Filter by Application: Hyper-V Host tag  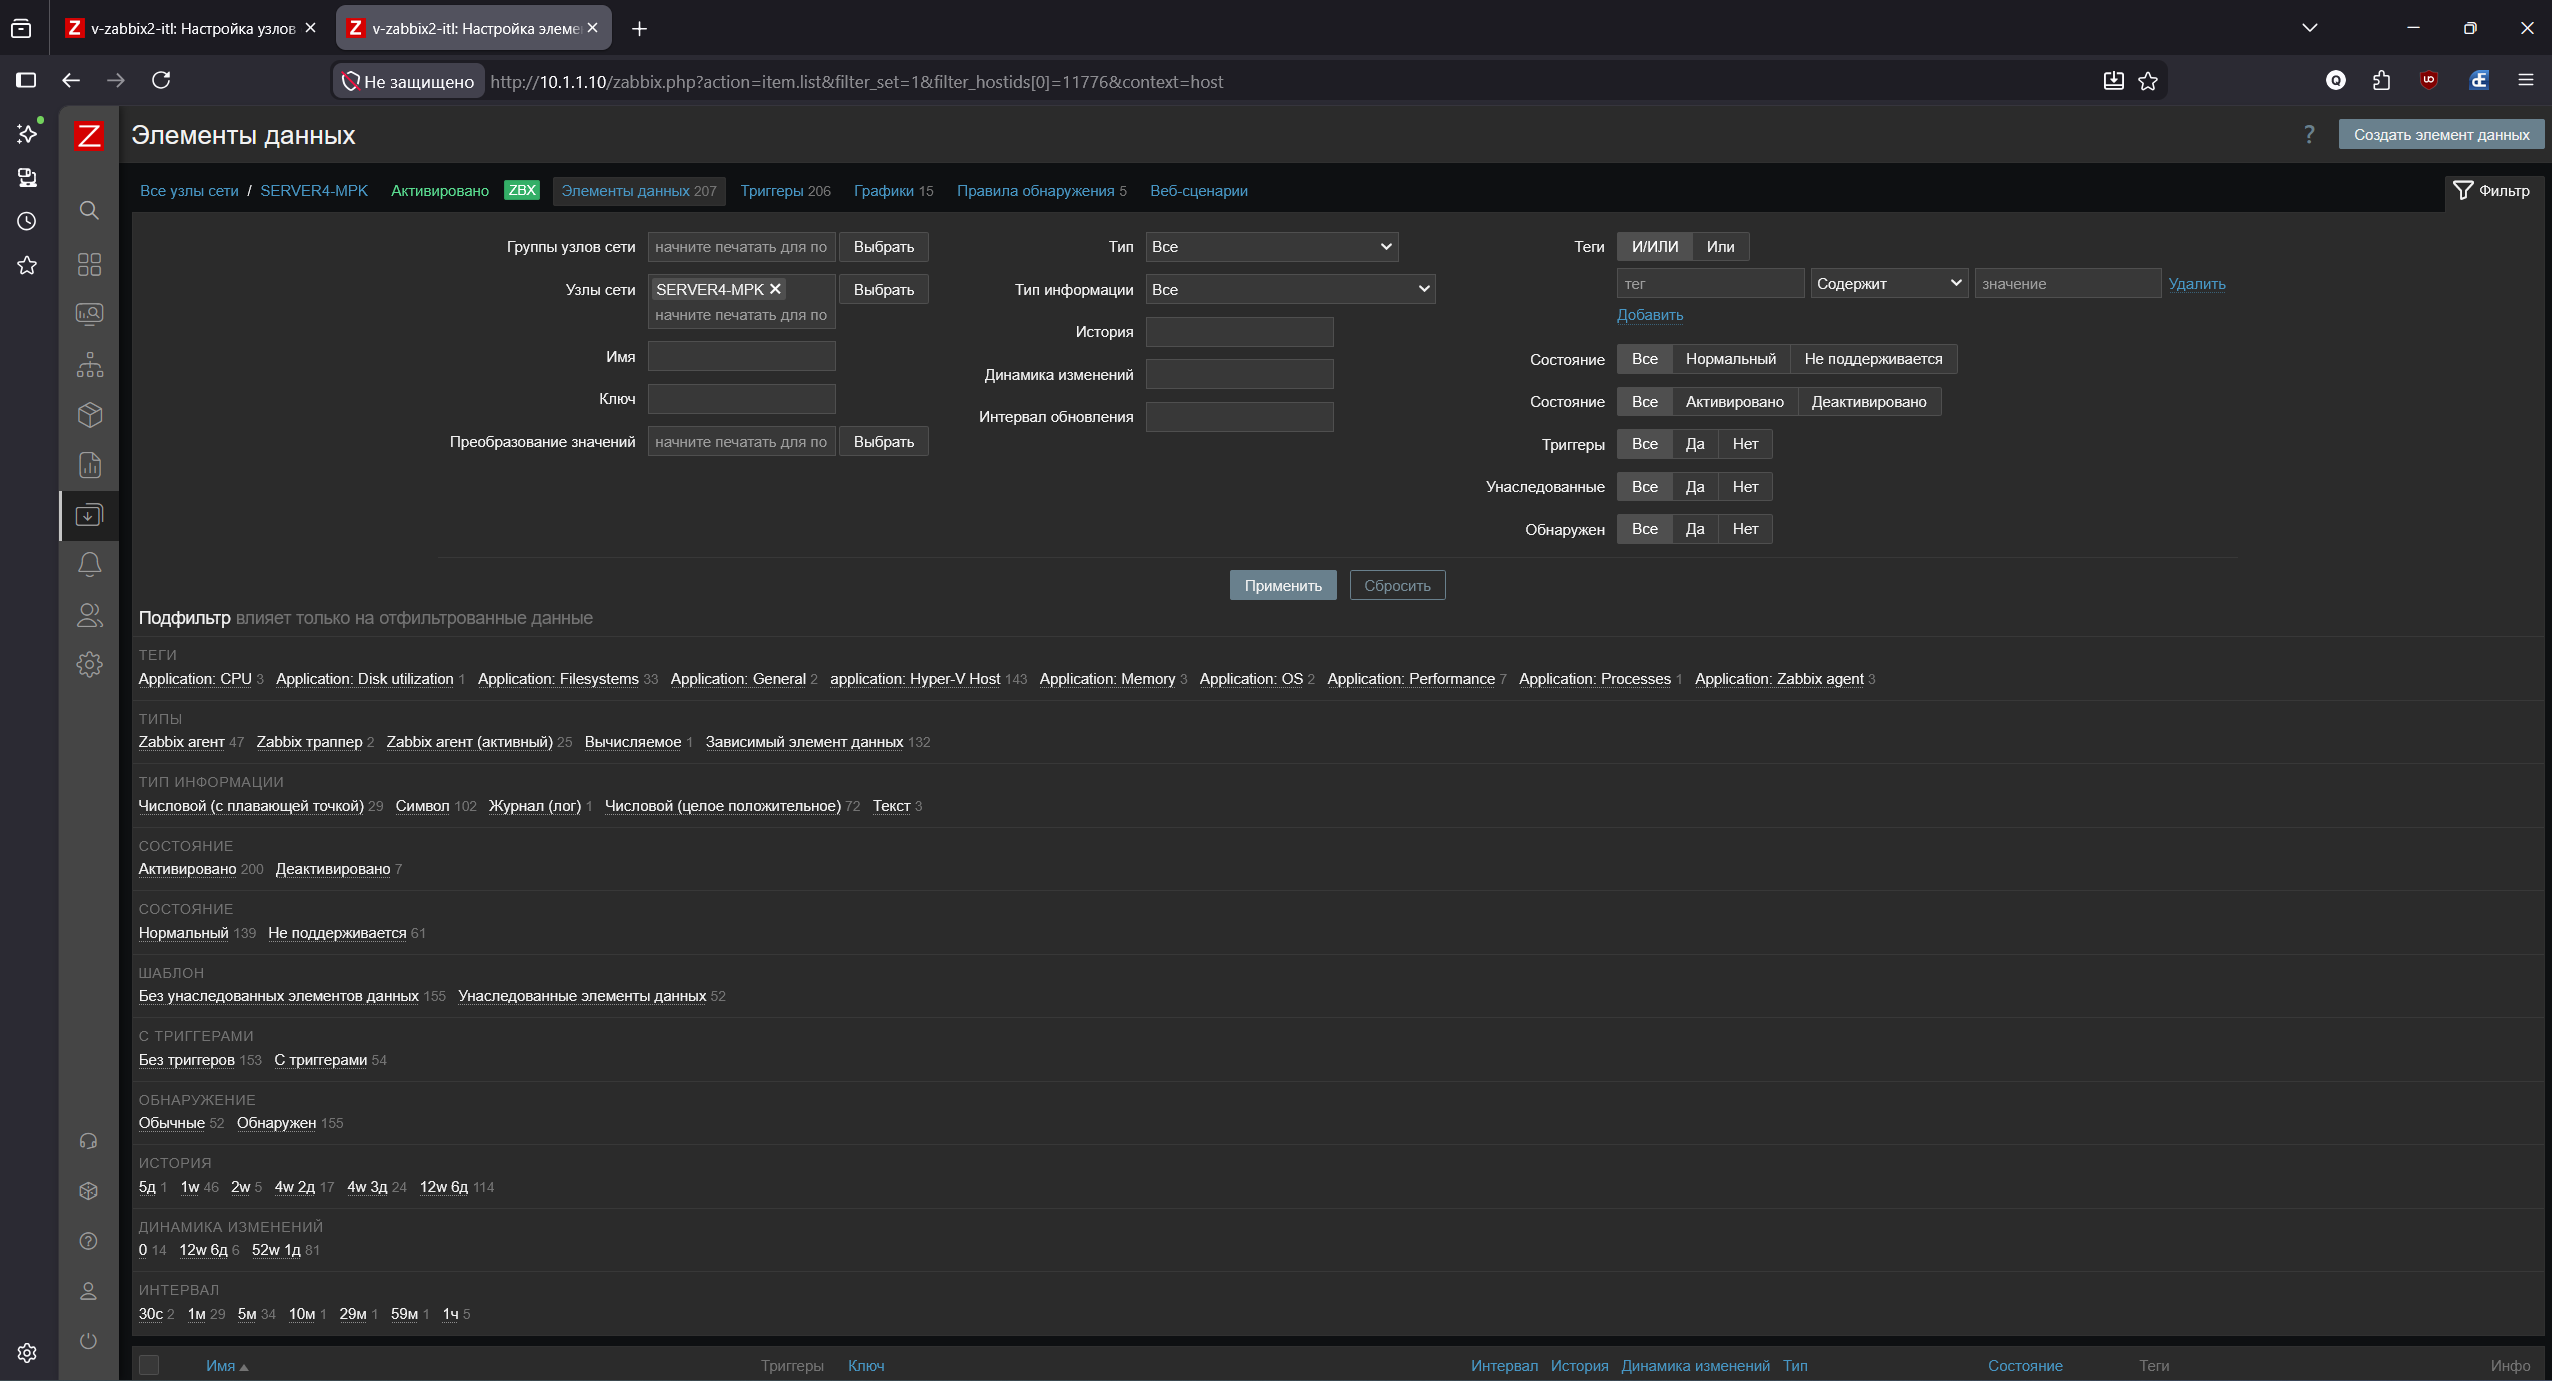(x=914, y=679)
